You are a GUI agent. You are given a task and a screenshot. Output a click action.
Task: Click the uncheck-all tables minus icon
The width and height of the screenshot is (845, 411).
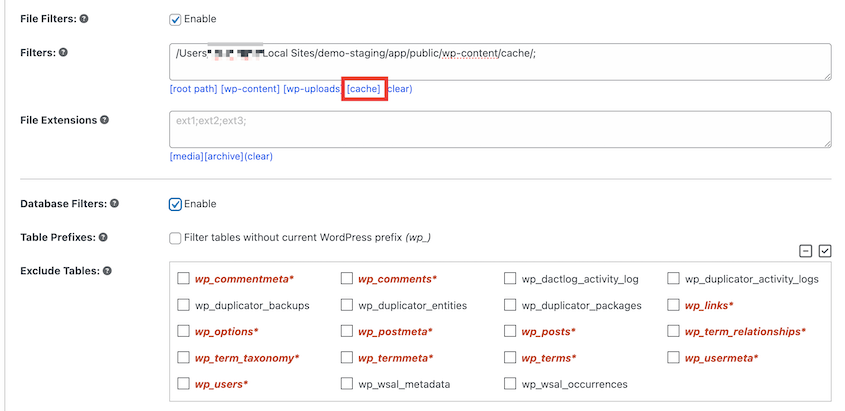(805, 251)
